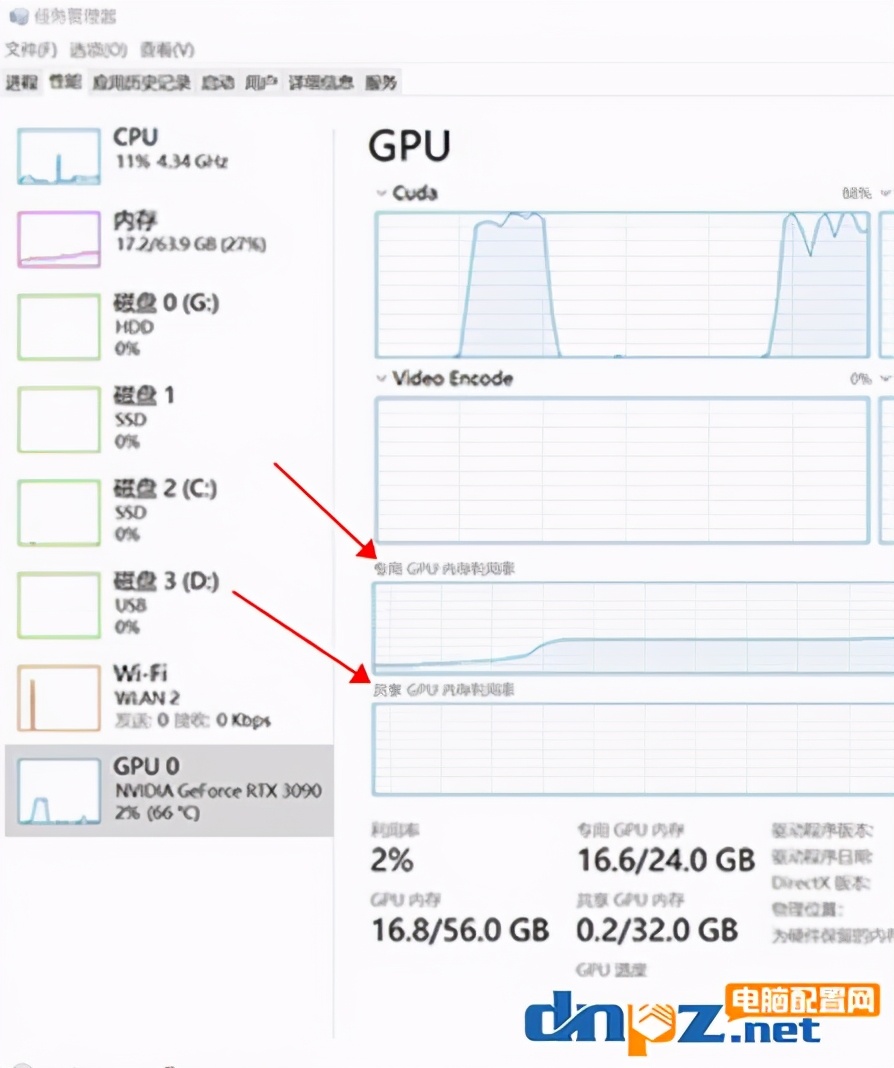Screen dimensions: 894x1068
Task: Select 磁盘 1 SSD graph thumbnail
Action: 58,418
